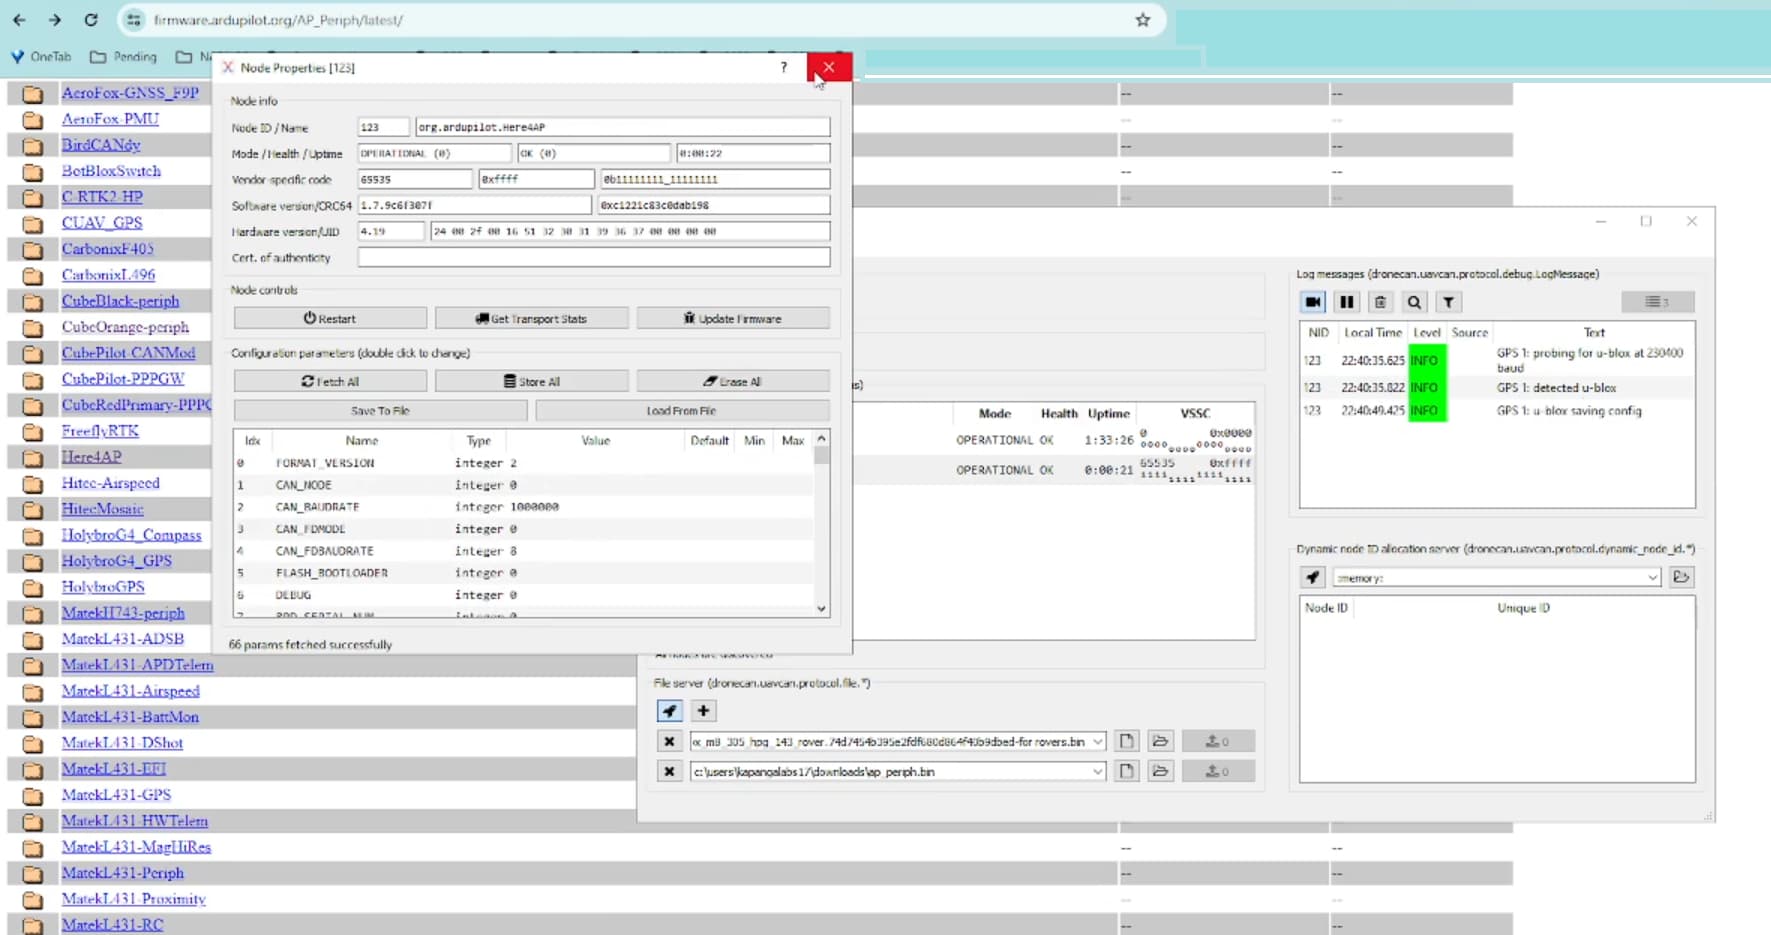Click the help question mark in Node Properties
Viewport: 1771px width, 935px height.
coord(783,67)
